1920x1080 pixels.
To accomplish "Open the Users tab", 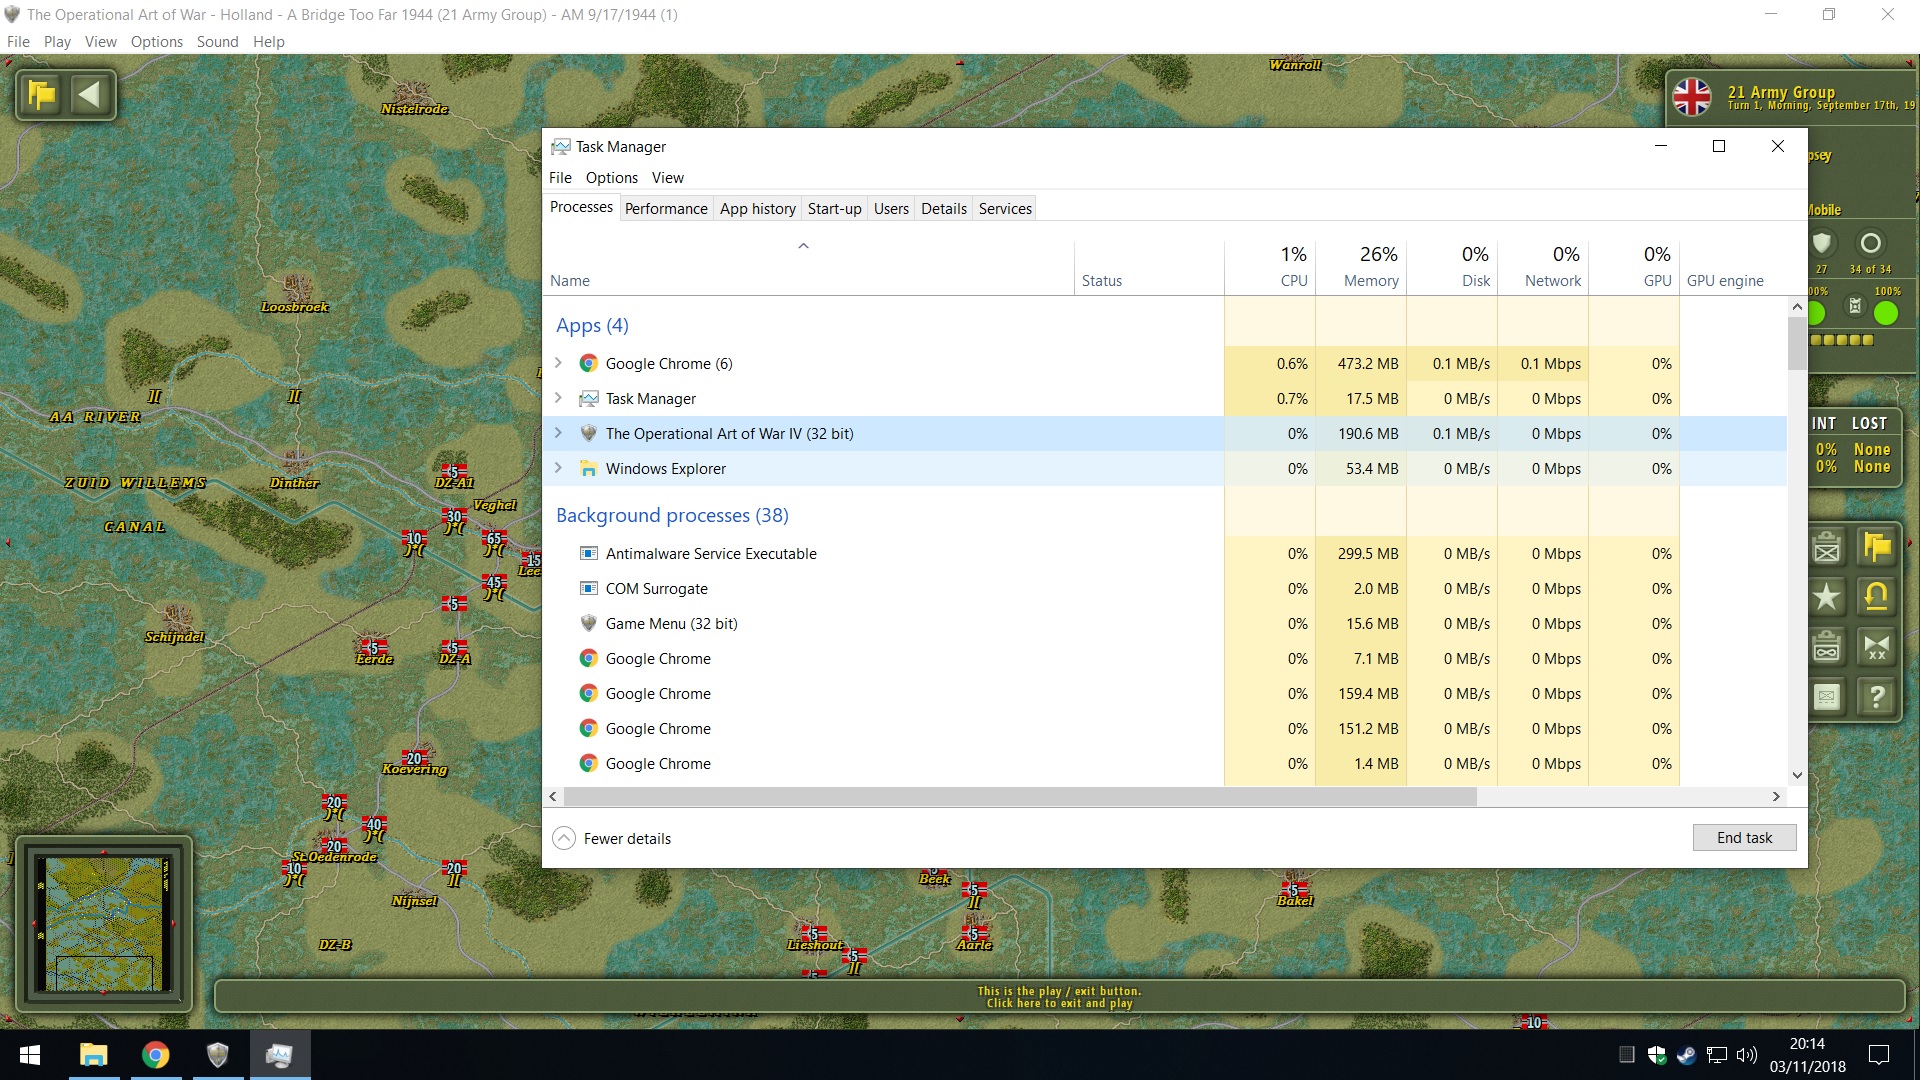I will click(891, 208).
